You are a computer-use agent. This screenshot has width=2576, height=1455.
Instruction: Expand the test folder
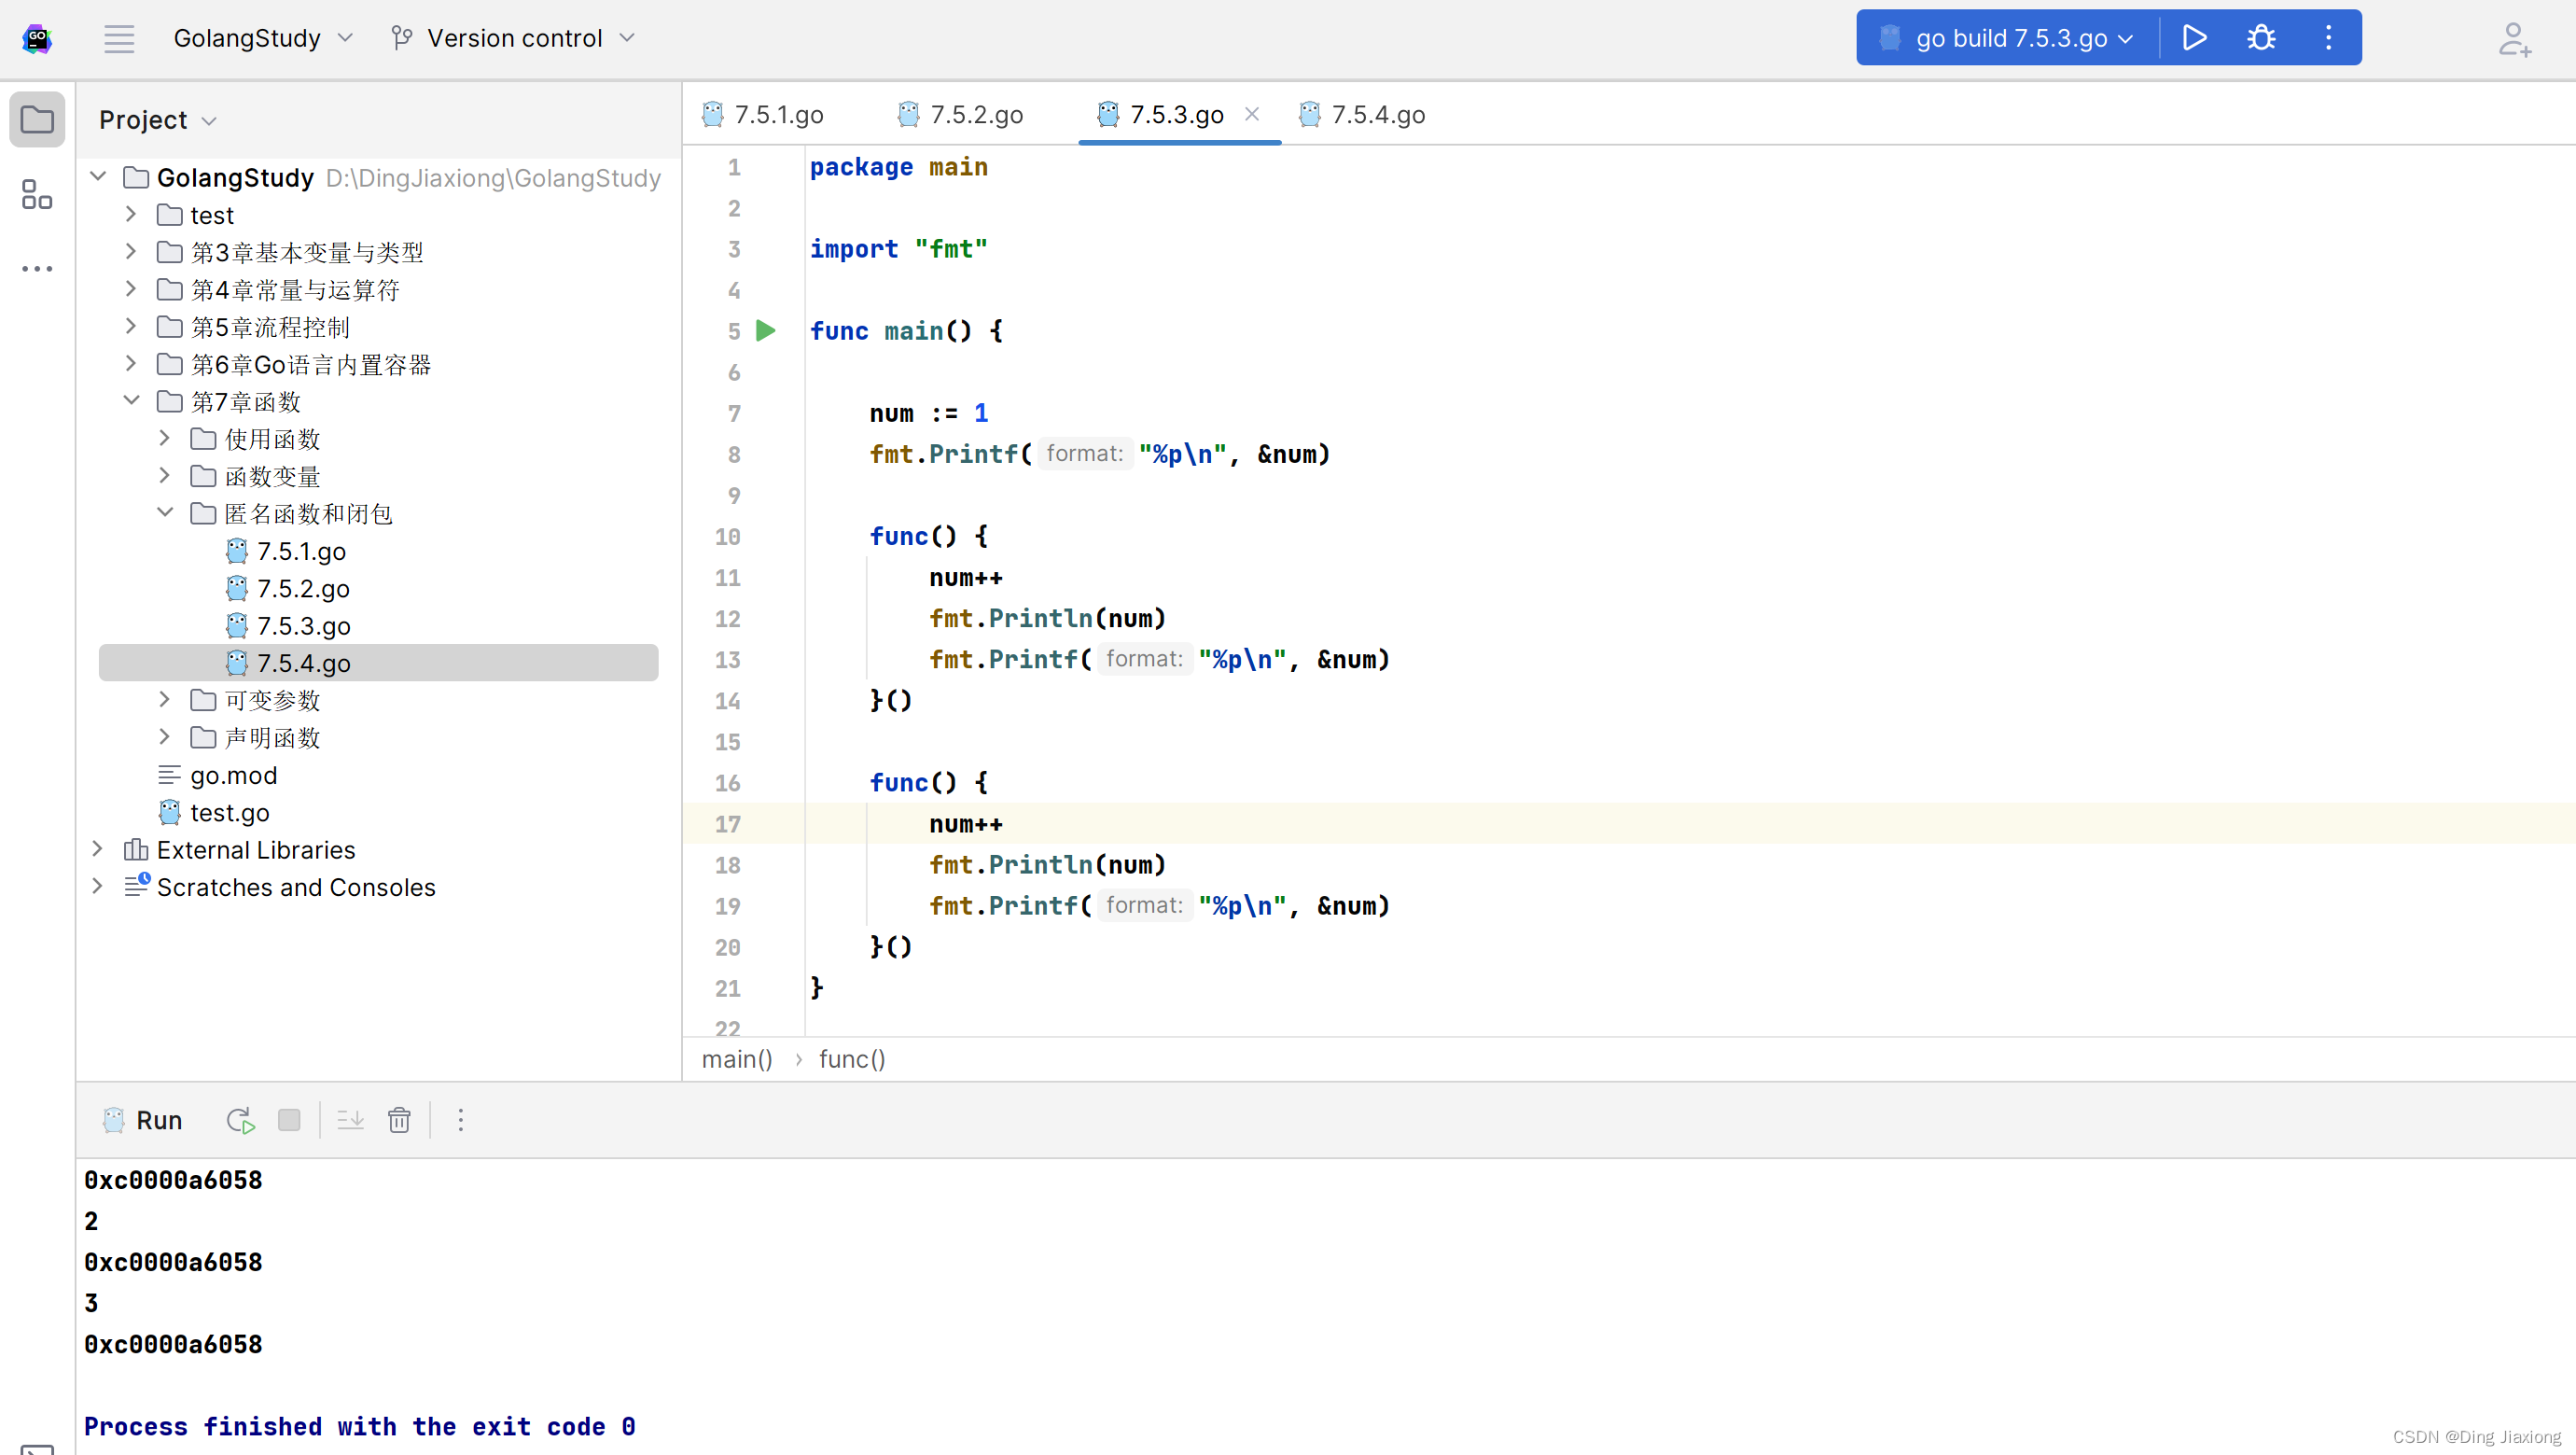click(x=131, y=214)
